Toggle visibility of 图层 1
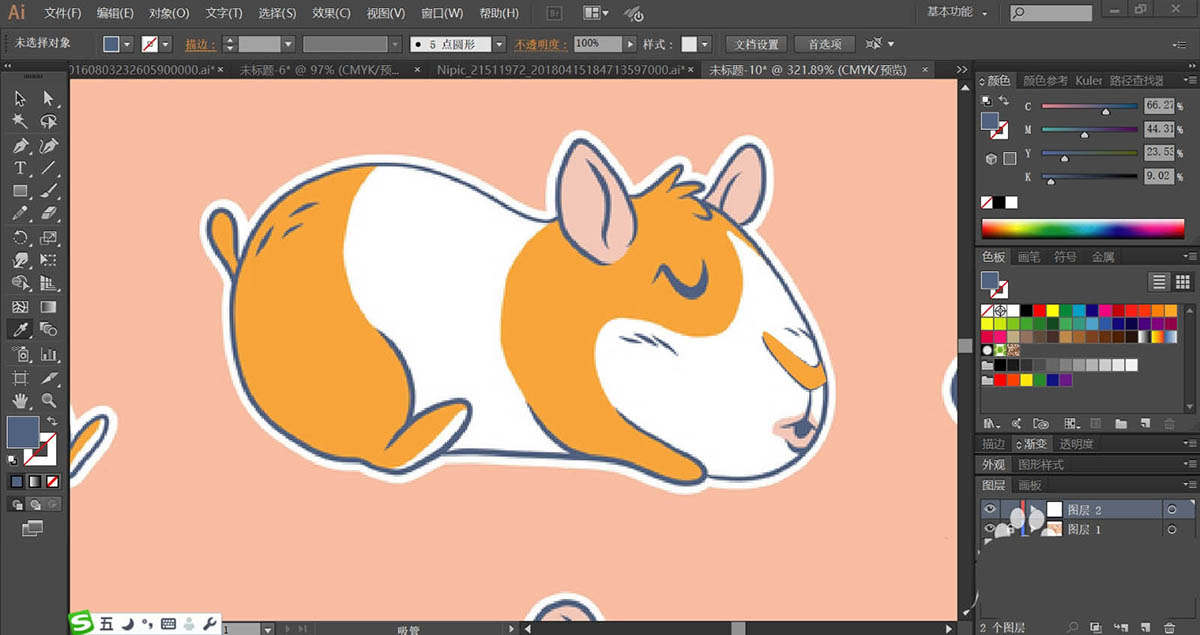Image resolution: width=1200 pixels, height=635 pixels. click(x=990, y=529)
